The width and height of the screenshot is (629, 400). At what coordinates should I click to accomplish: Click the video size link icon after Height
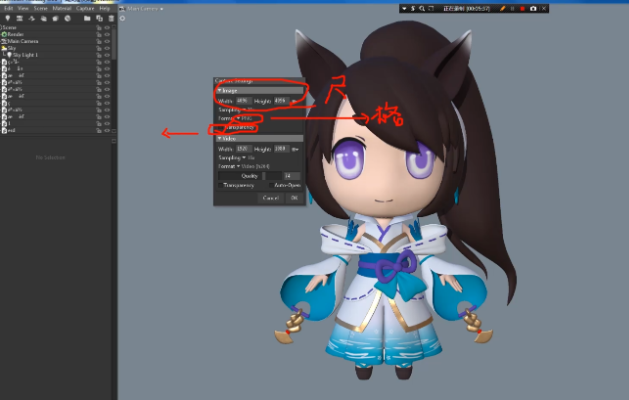(x=295, y=149)
